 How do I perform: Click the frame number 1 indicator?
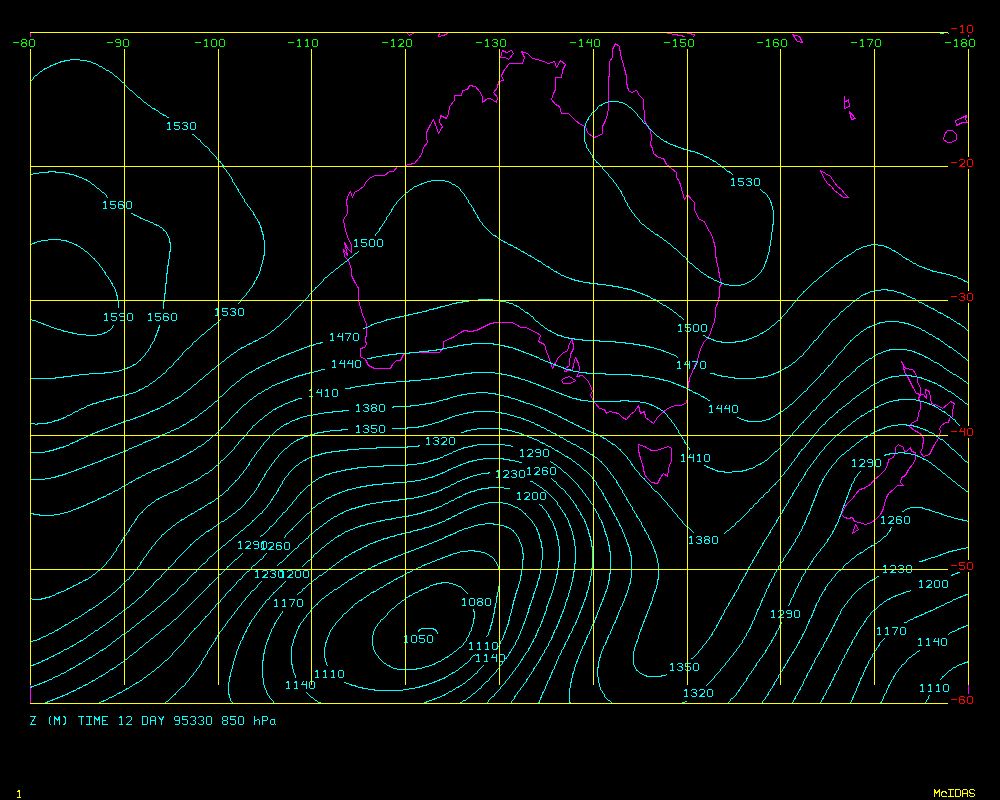18,793
